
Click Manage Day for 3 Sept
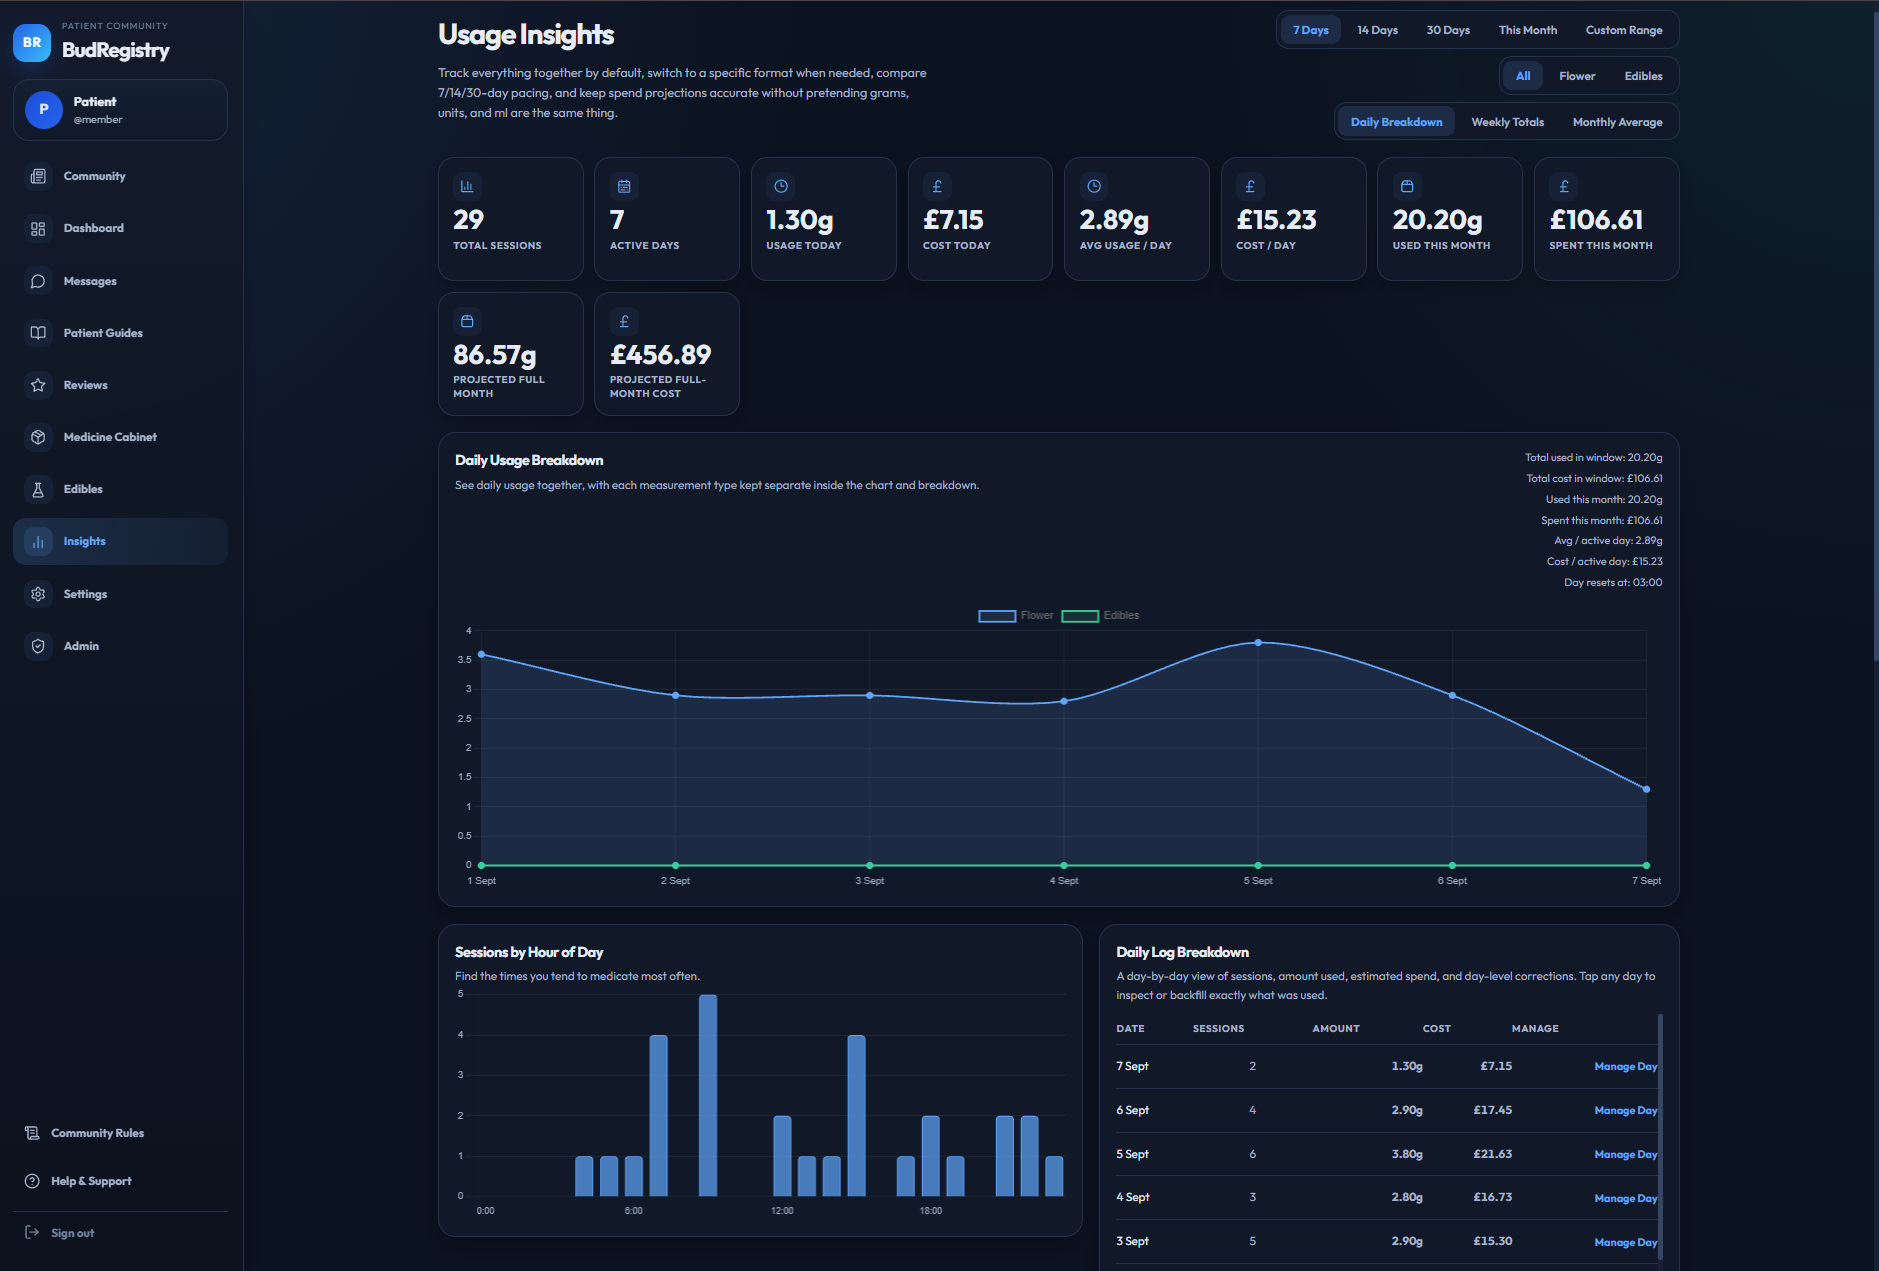[x=1625, y=1242]
